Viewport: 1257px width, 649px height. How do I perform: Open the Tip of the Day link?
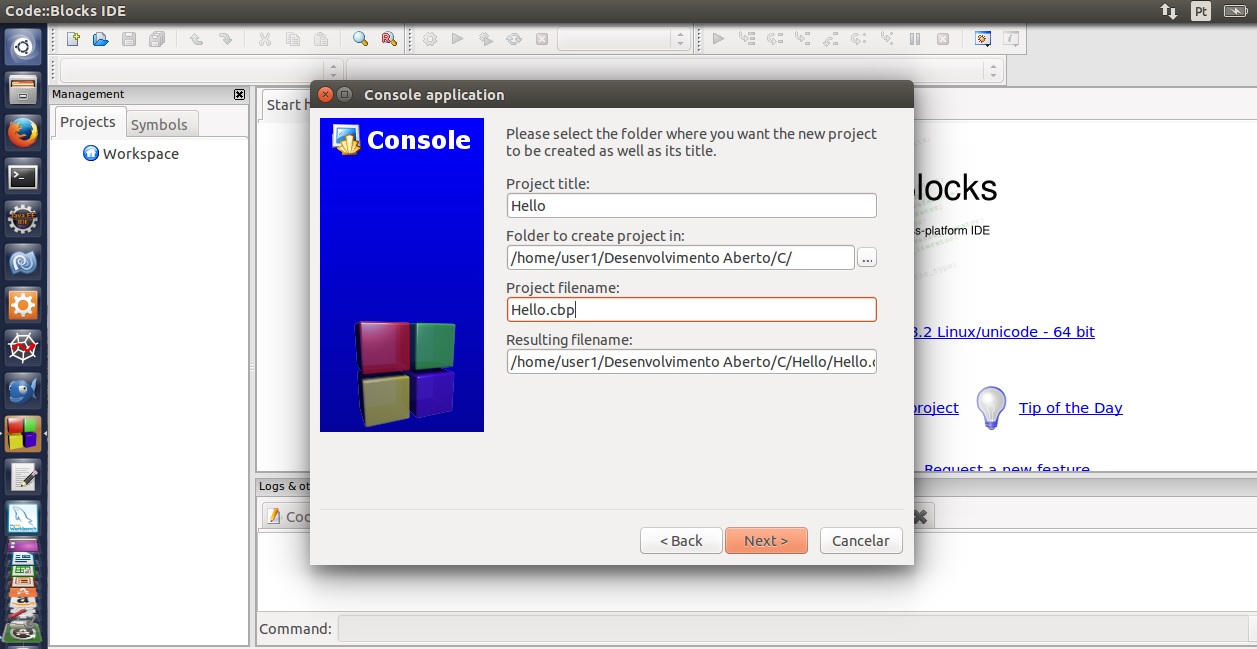(1070, 408)
